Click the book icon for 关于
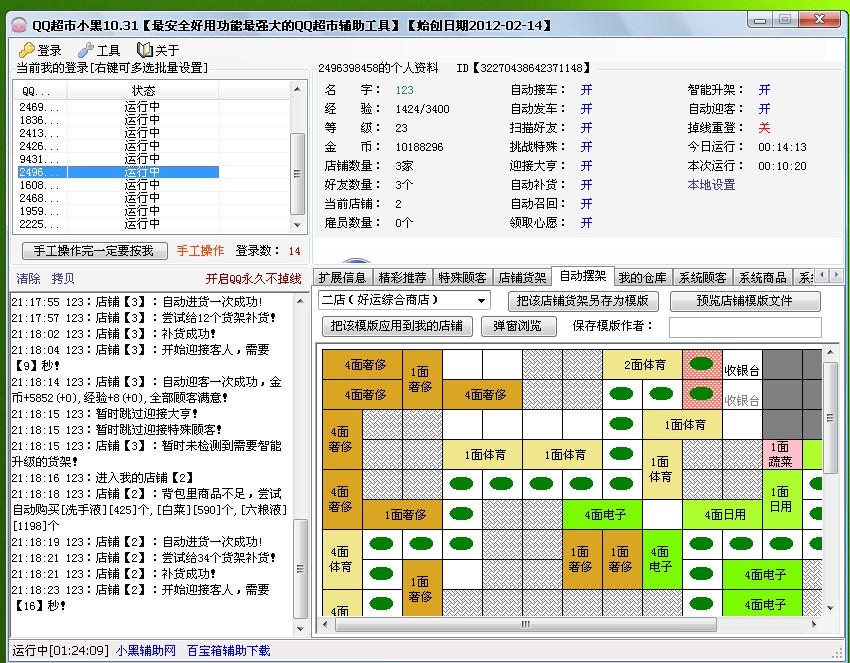The height and width of the screenshot is (663, 850). (144, 50)
